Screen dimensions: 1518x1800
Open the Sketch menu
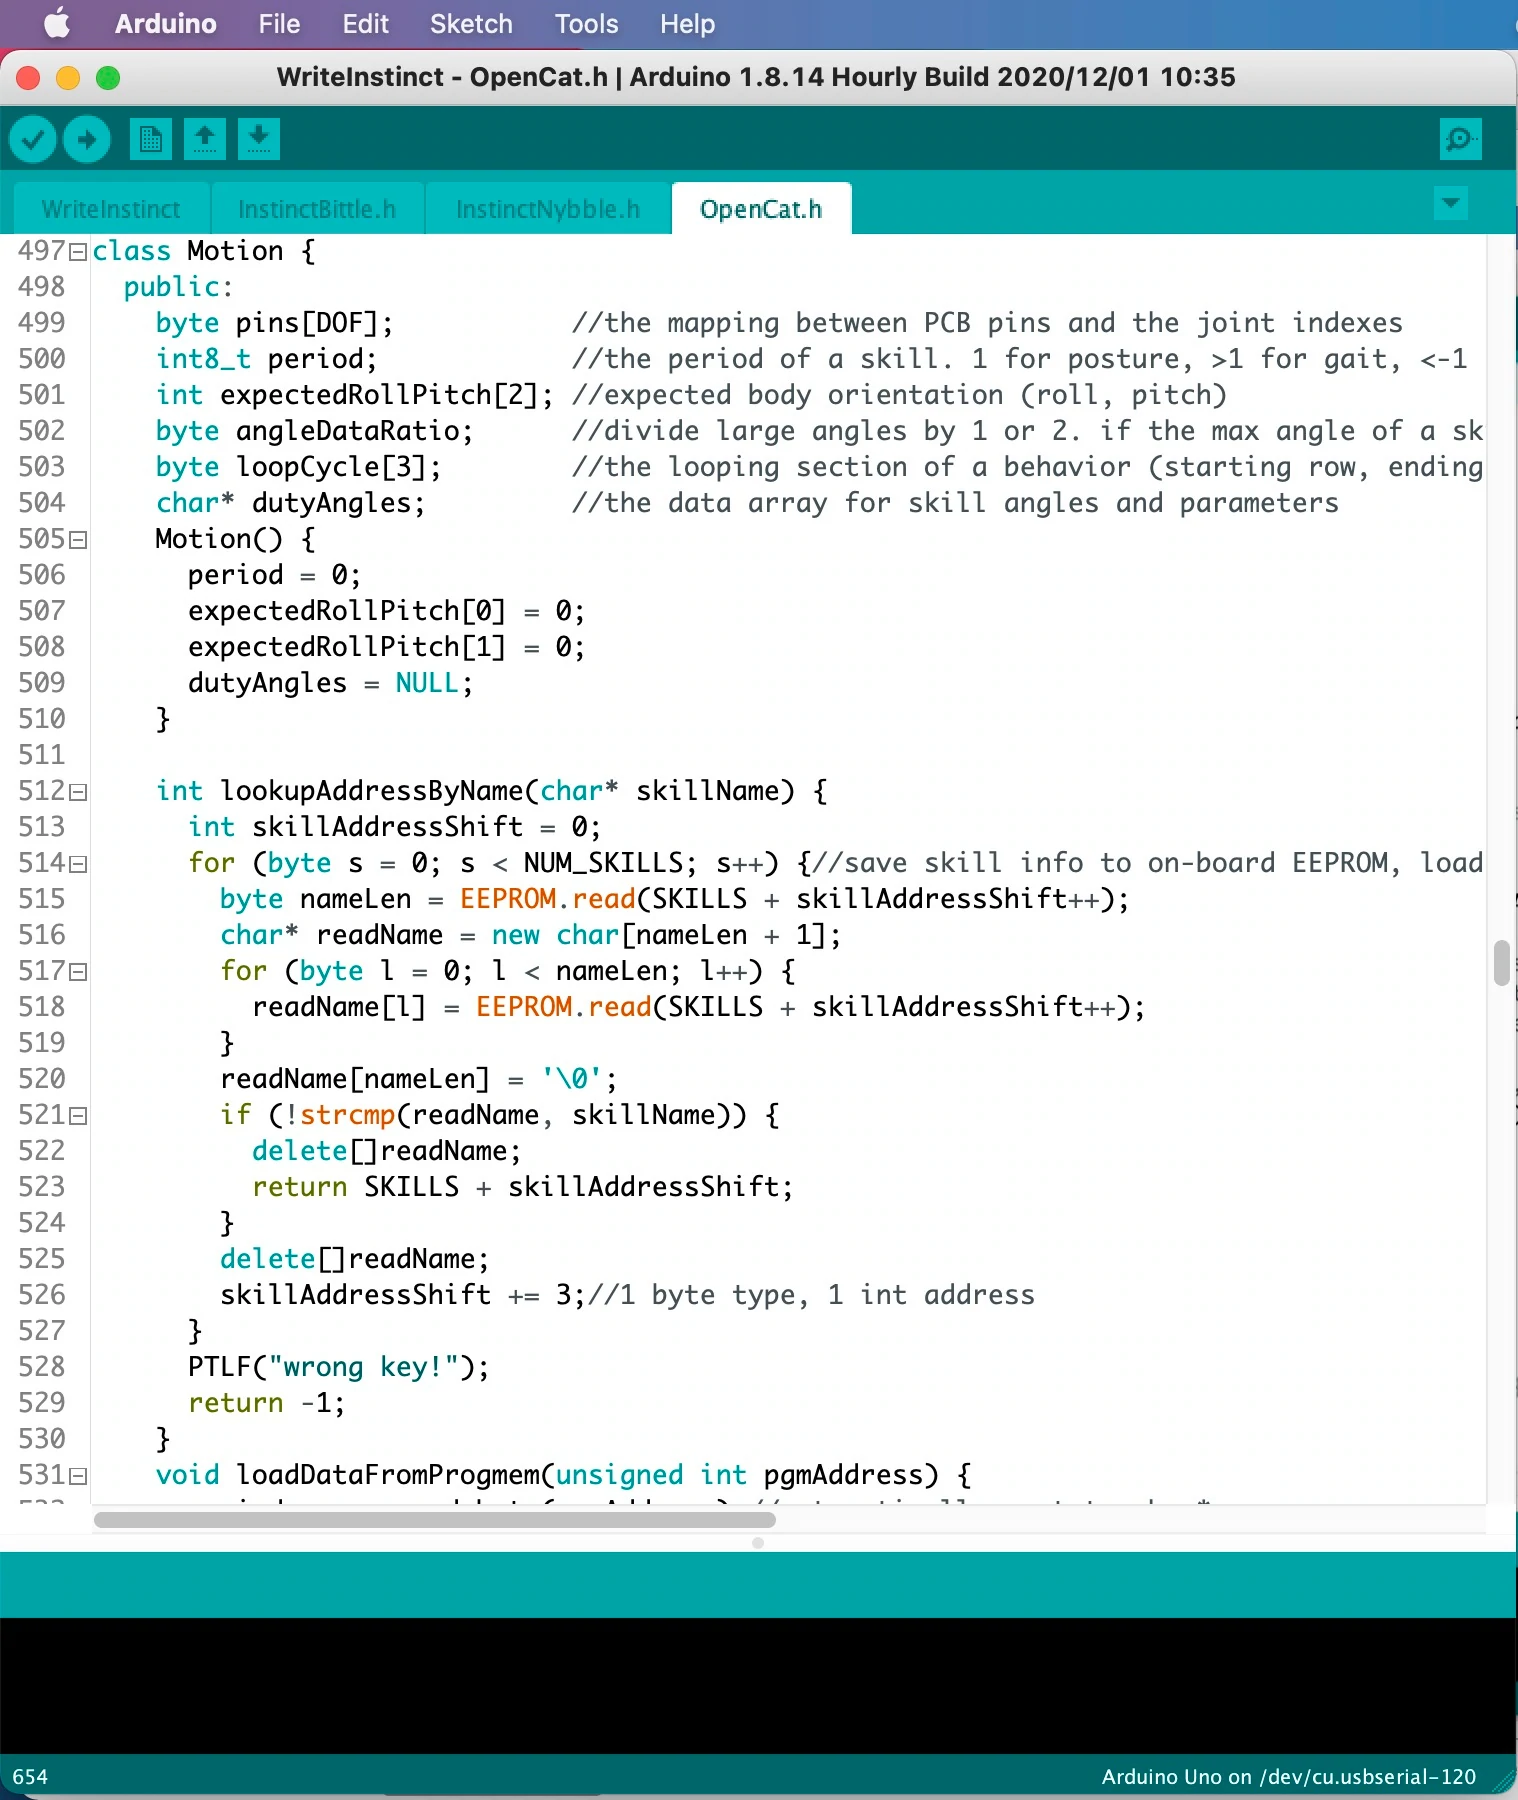(x=471, y=24)
